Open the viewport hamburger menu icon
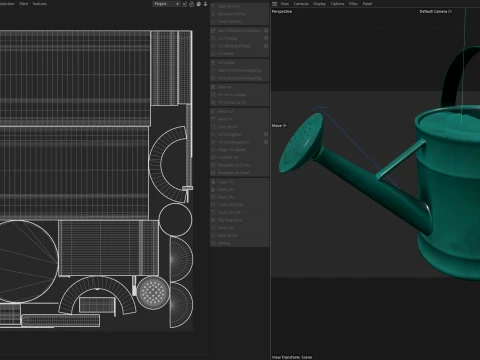The image size is (480, 360). [275, 4]
